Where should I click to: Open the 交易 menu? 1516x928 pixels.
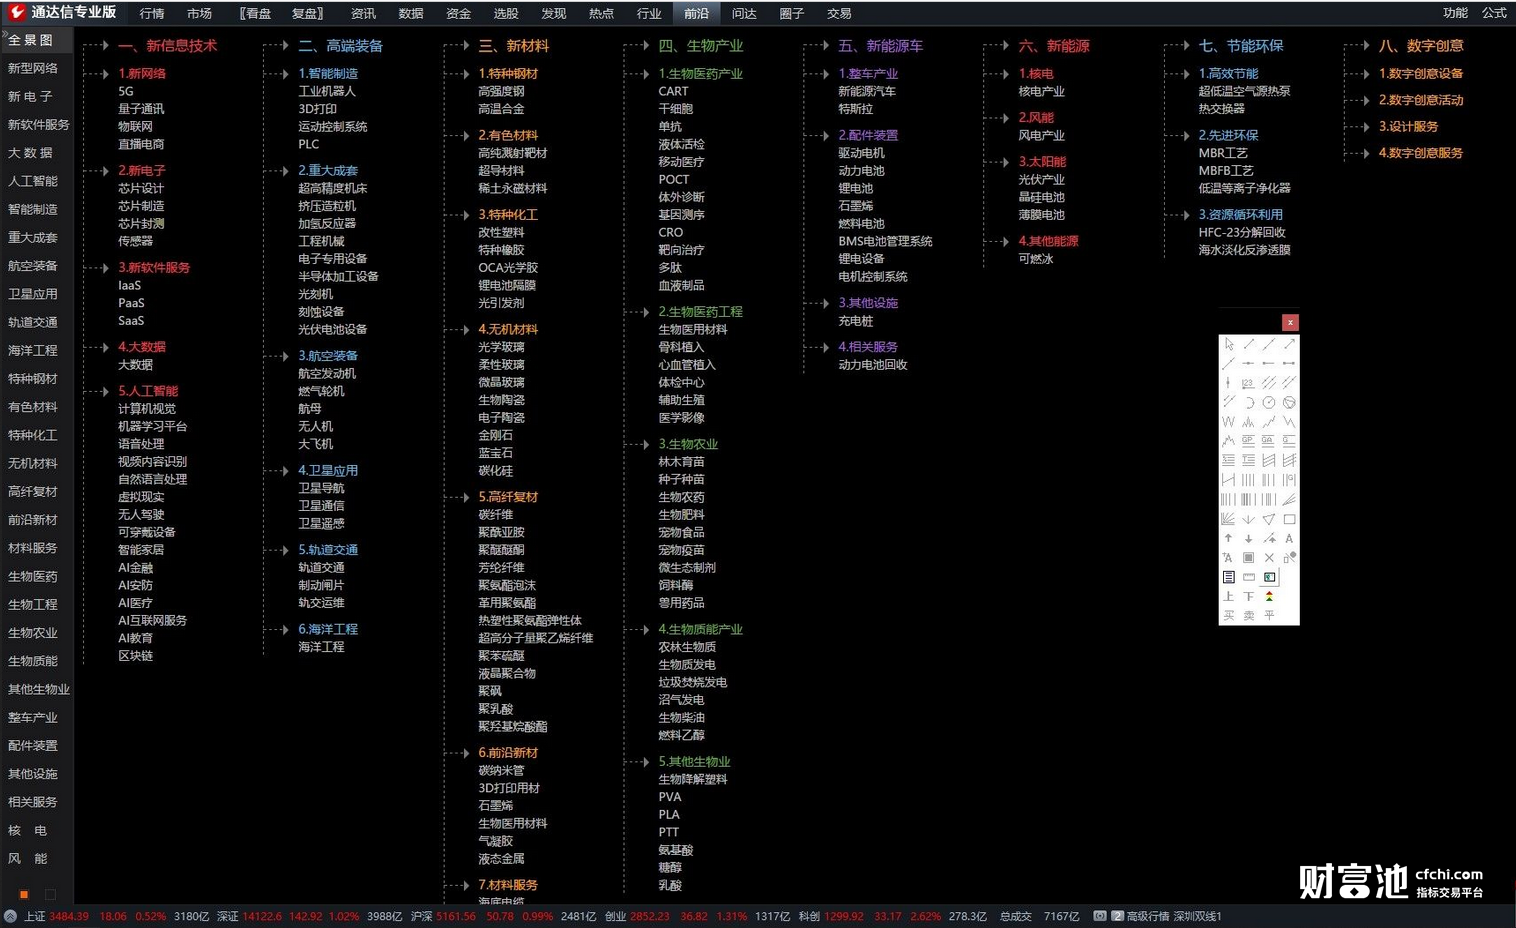[x=839, y=13]
